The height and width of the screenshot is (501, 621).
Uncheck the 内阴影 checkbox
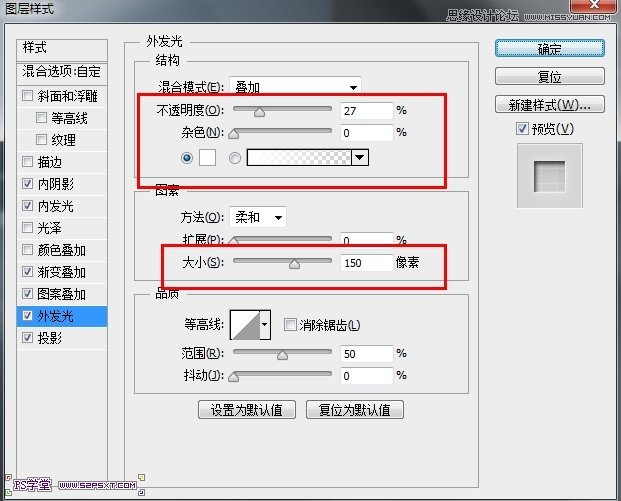coord(27,183)
